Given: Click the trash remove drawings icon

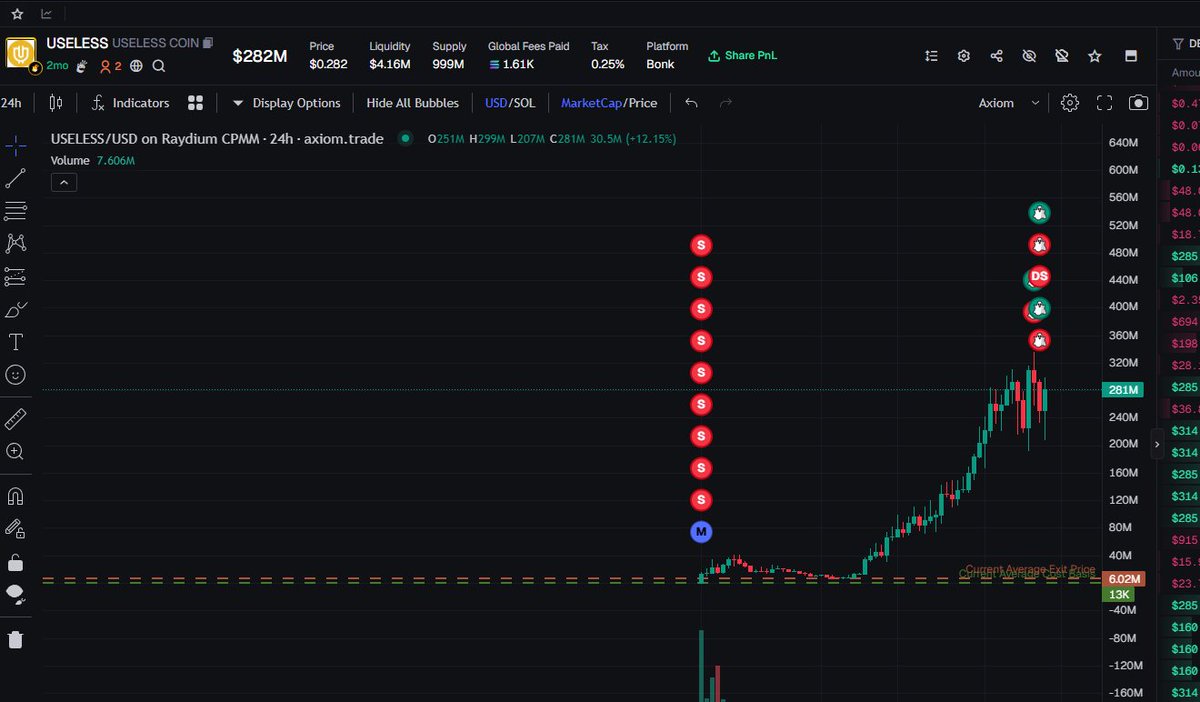Looking at the screenshot, I should pos(15,639).
